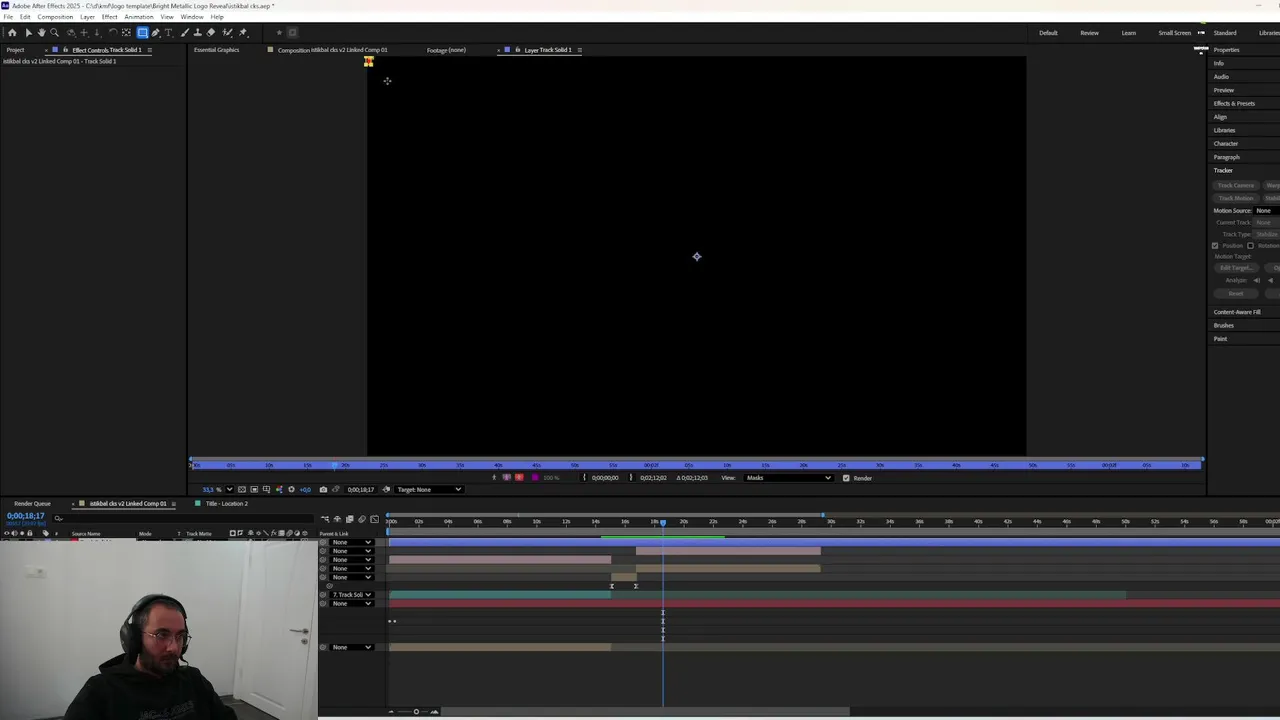The height and width of the screenshot is (720, 1280).
Task: Open the magnification ratio dropdown
Action: [x=229, y=489]
